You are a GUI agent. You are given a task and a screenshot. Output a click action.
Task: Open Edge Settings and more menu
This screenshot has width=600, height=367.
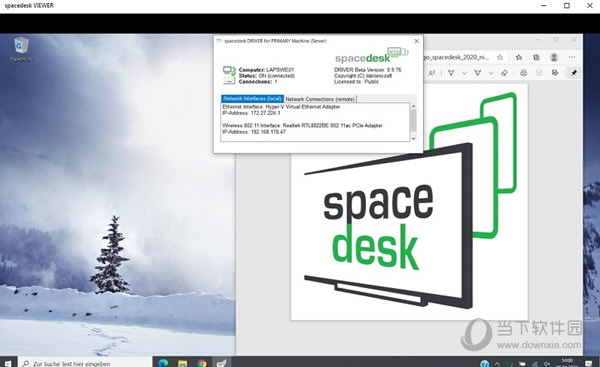(572, 57)
